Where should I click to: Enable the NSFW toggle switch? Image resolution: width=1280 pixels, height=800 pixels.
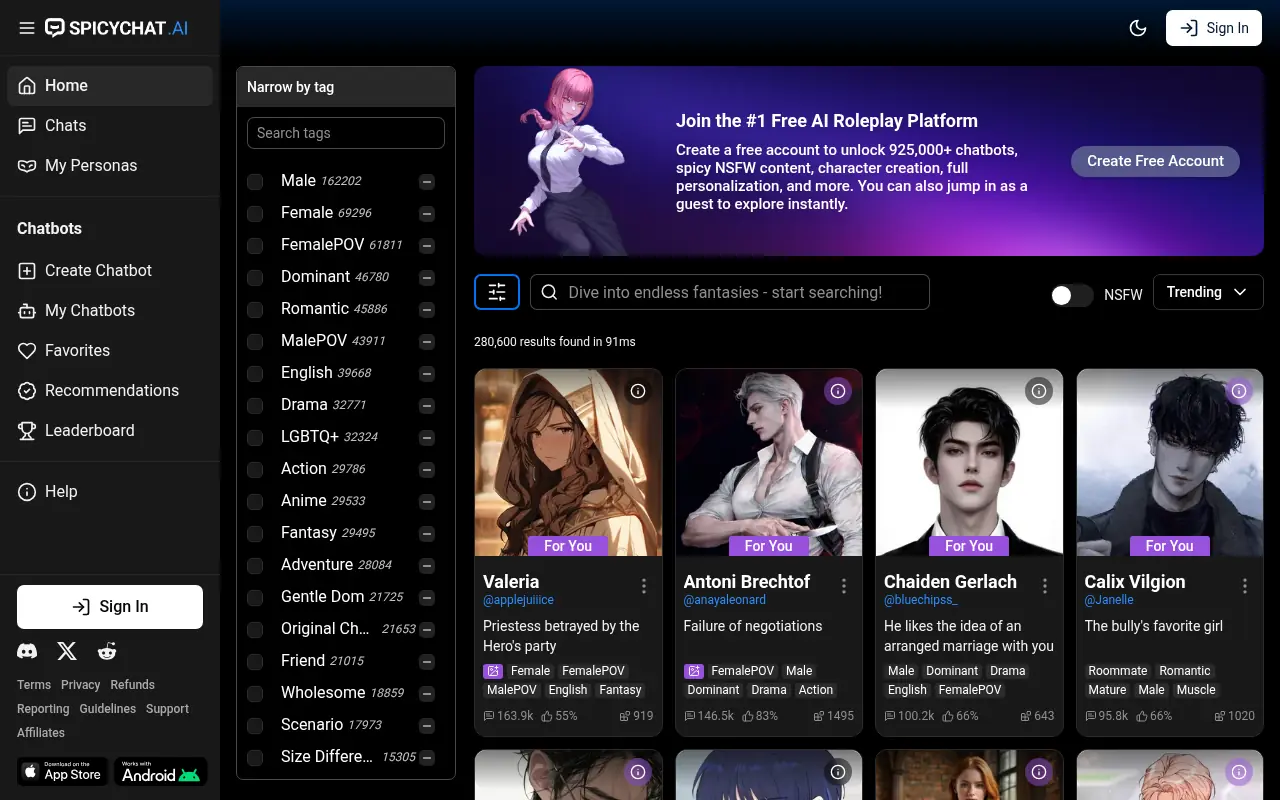[1071, 295]
